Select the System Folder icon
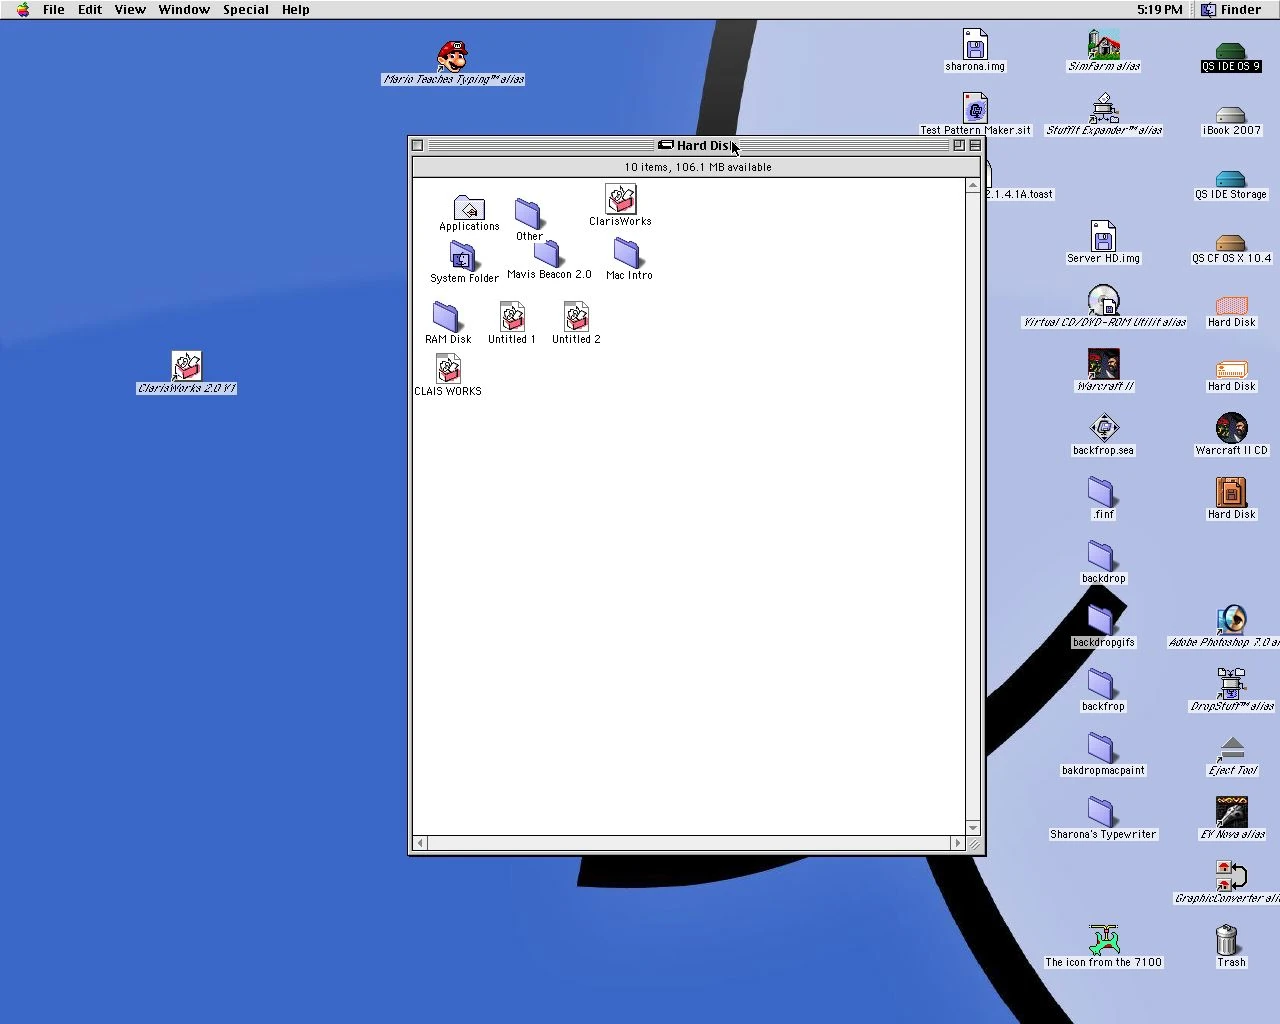 pyautogui.click(x=462, y=256)
